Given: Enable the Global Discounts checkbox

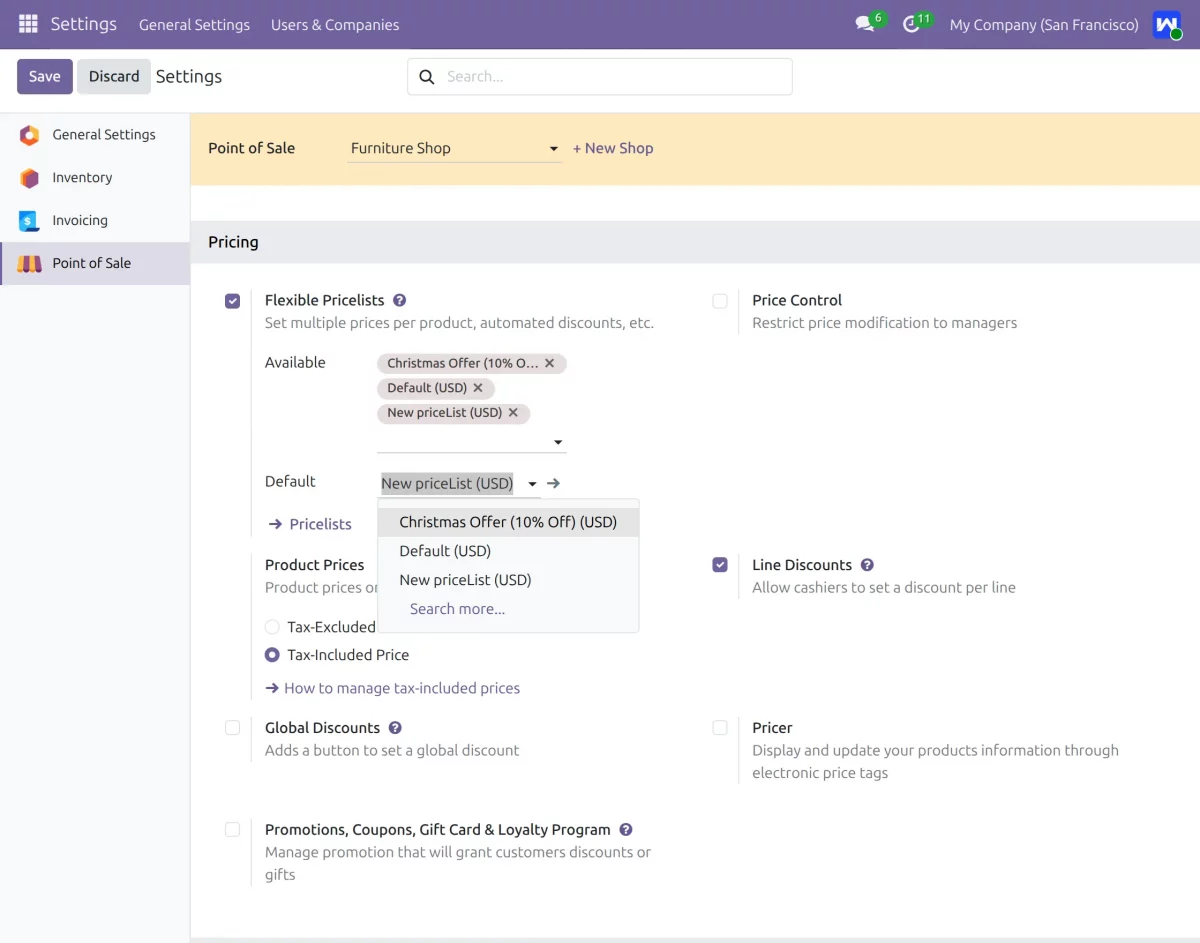Looking at the screenshot, I should pyautogui.click(x=233, y=728).
